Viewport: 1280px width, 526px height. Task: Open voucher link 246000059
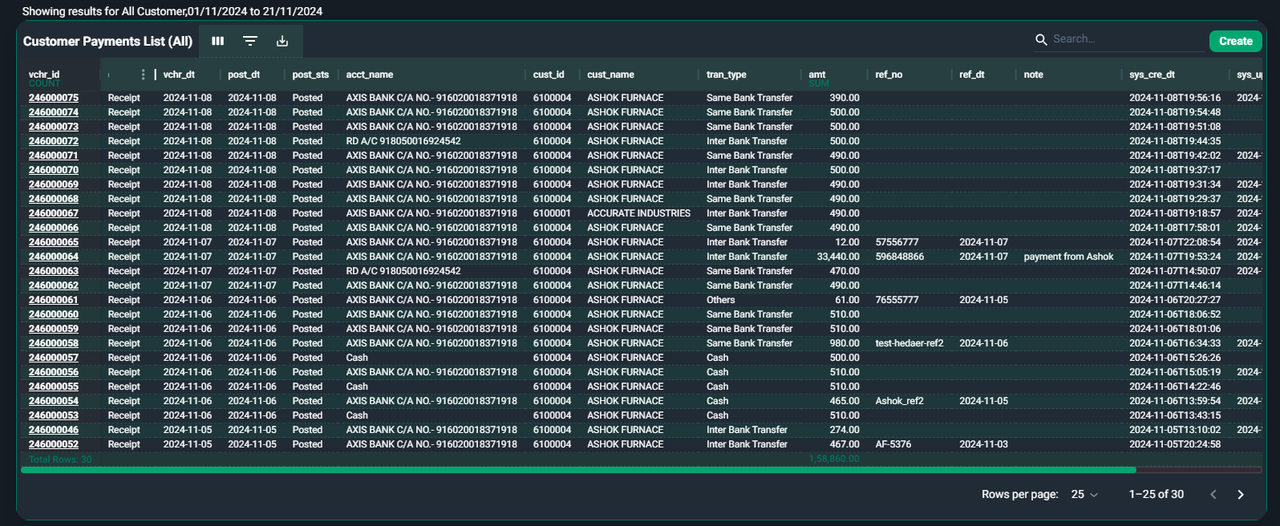[x=53, y=329]
